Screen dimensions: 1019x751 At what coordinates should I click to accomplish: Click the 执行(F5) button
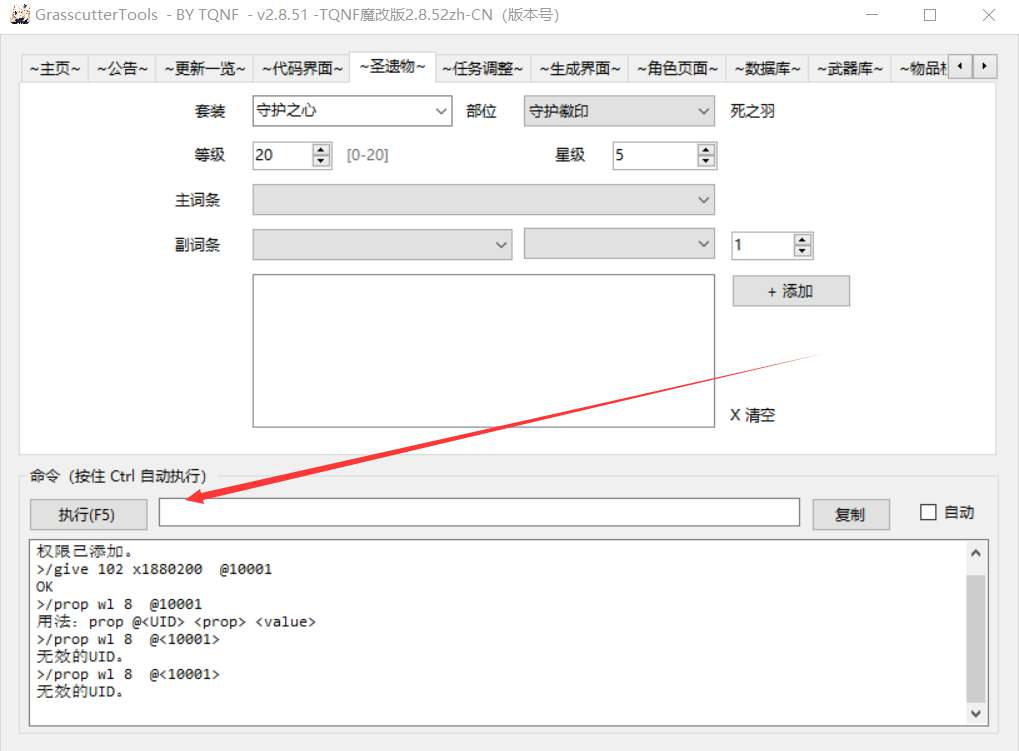click(x=88, y=515)
